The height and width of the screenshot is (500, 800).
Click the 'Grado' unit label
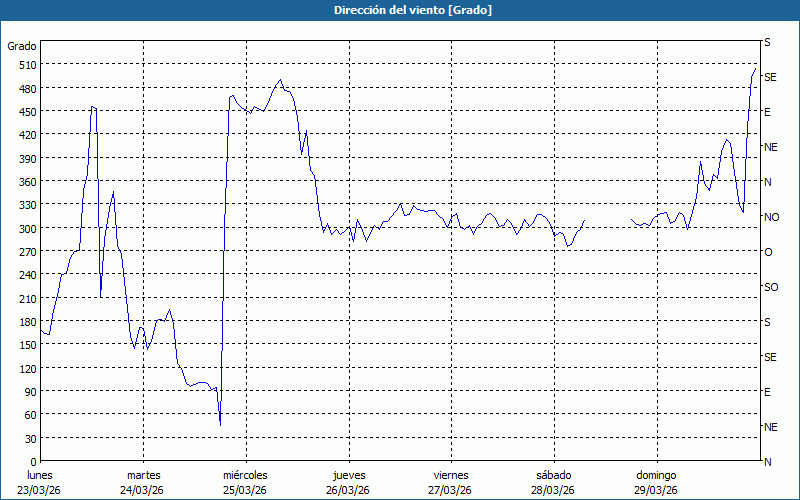coord(22,46)
